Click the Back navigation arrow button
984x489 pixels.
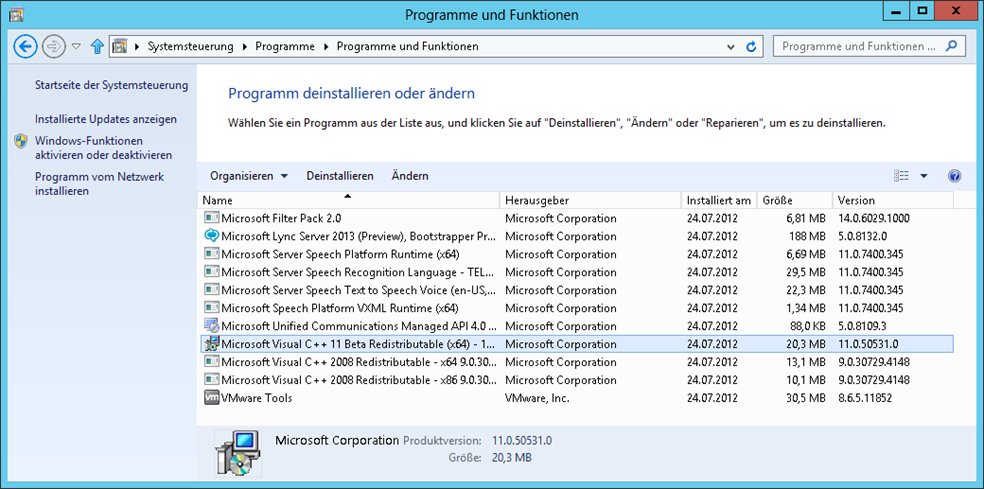26,46
